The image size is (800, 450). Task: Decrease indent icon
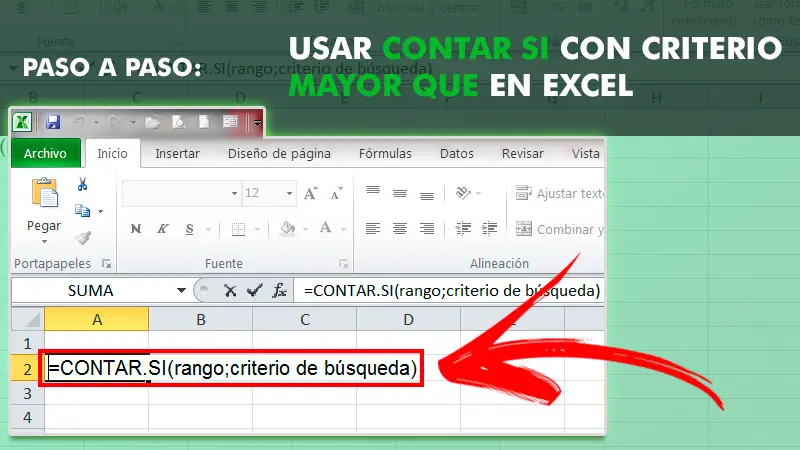pos(463,229)
